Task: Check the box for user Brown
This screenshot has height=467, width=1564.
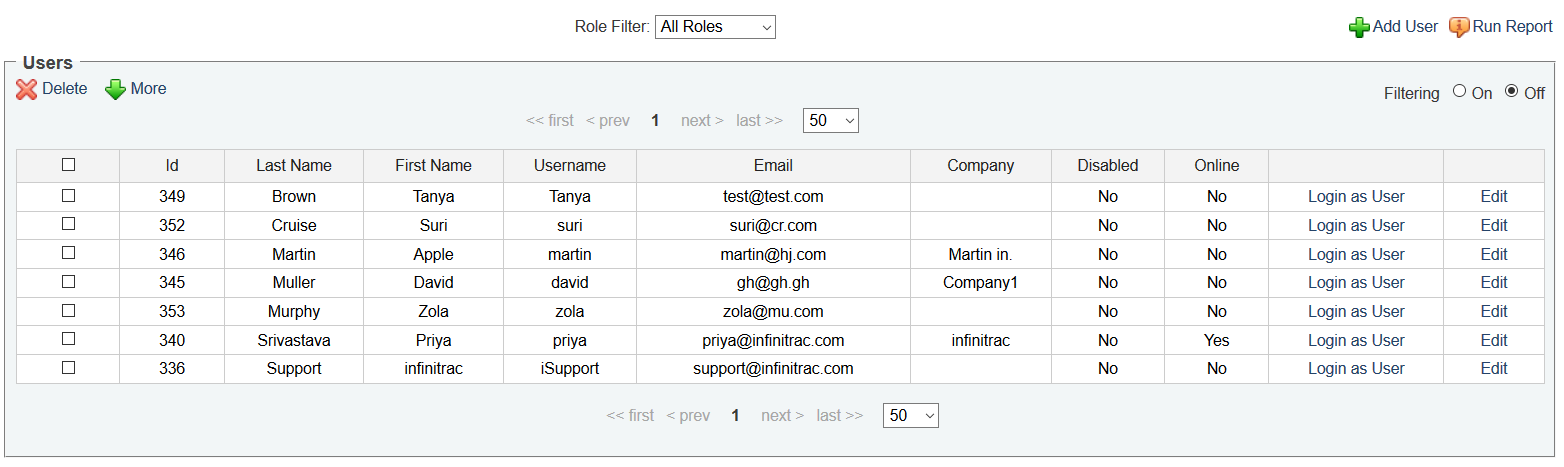Action: (x=68, y=196)
